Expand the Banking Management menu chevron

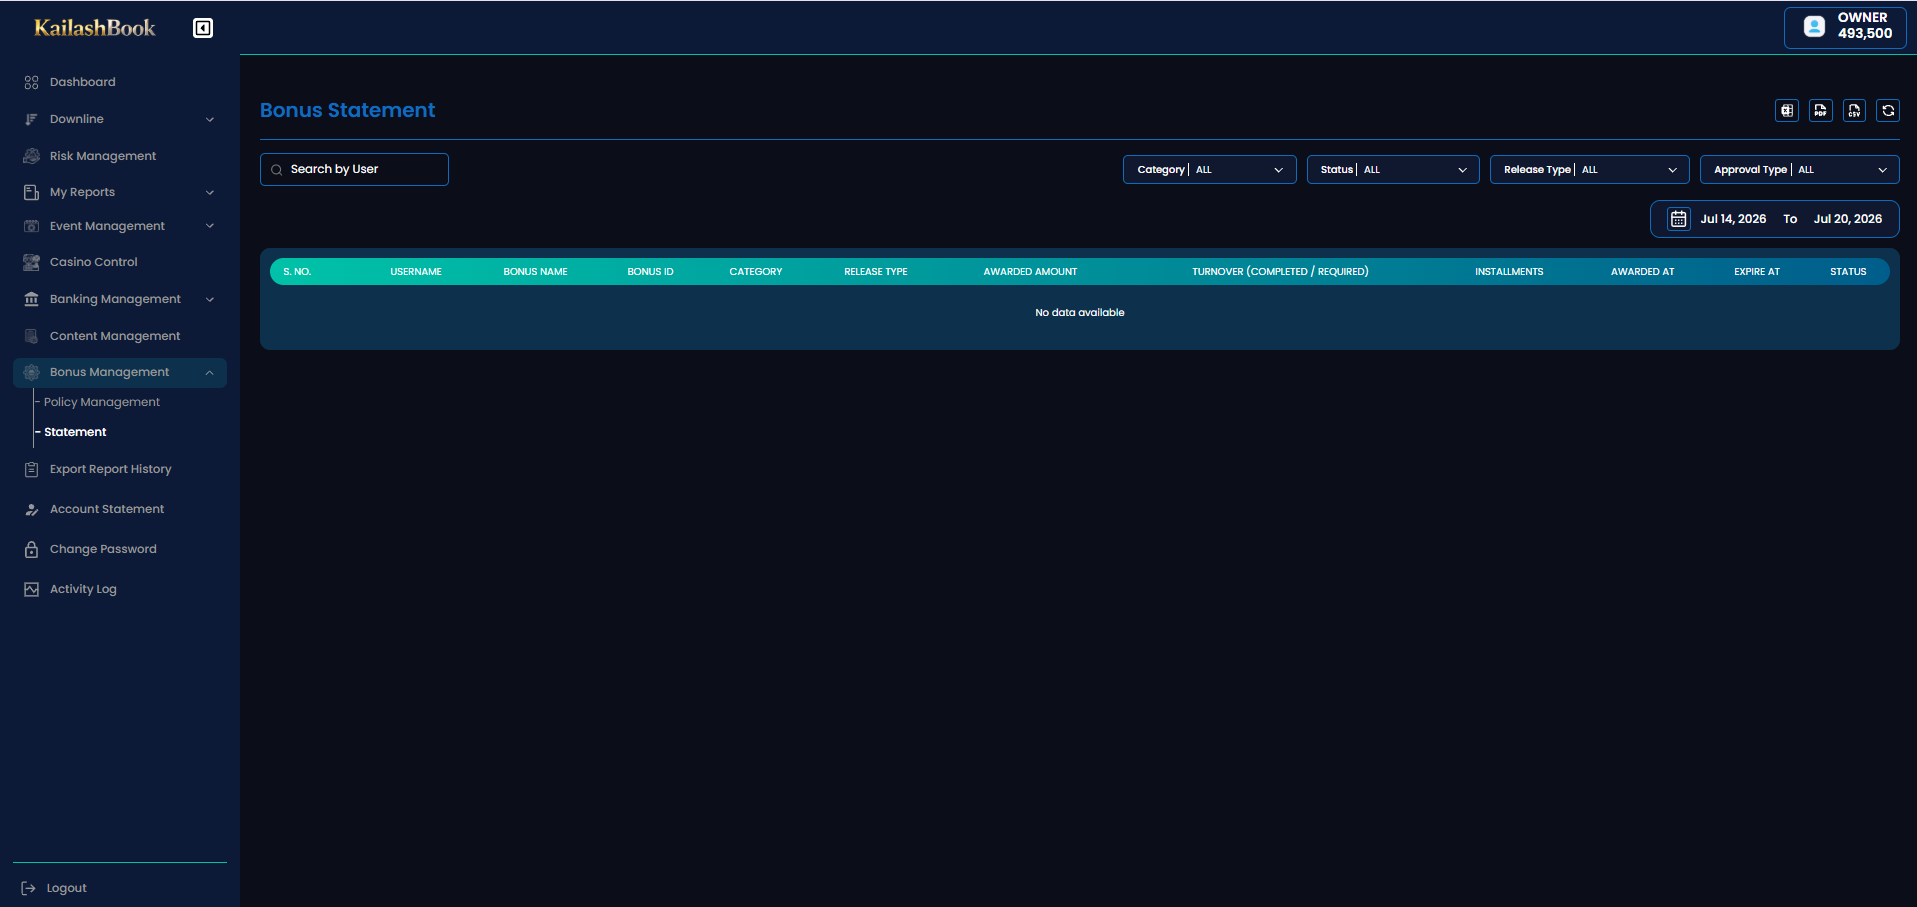210,299
